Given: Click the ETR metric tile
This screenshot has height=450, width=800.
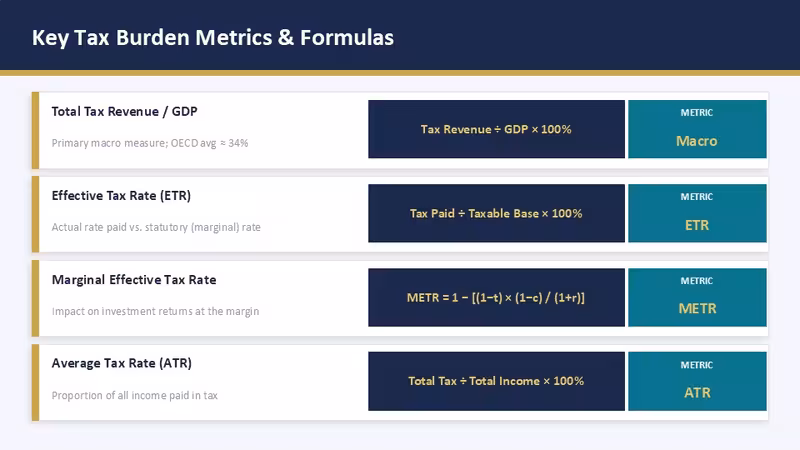Looking at the screenshot, I should coord(697,213).
